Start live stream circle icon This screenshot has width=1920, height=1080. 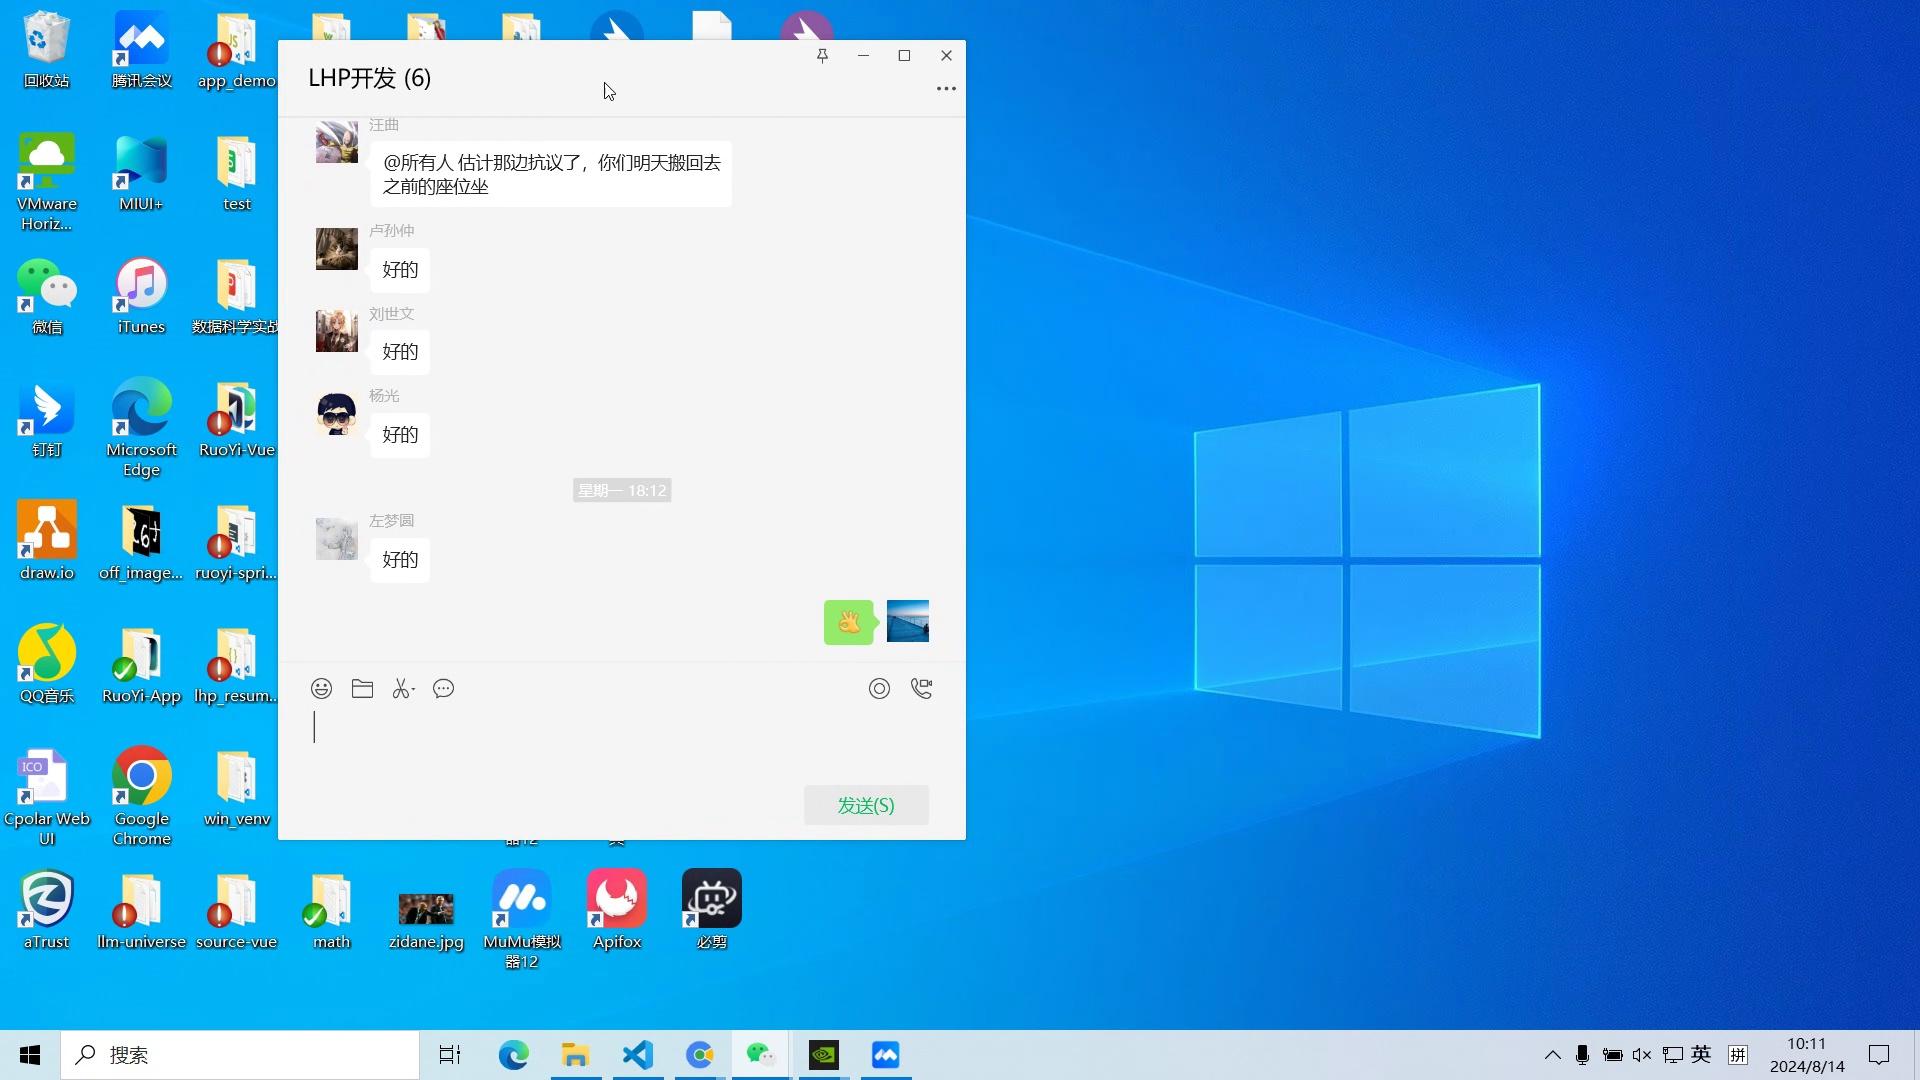coord(879,688)
